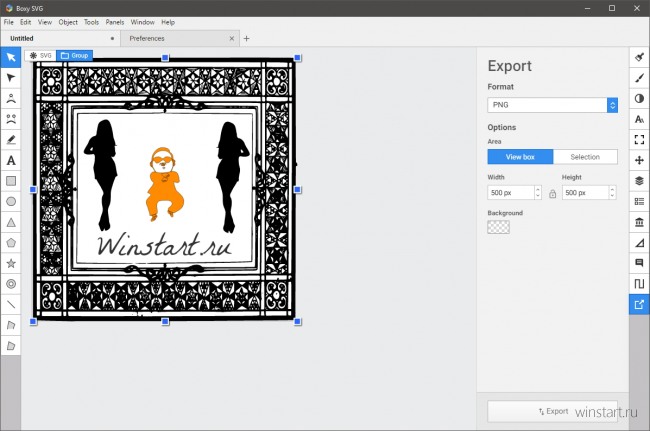Select the Group breadcrumb
The width and height of the screenshot is (650, 431).
[75, 56]
